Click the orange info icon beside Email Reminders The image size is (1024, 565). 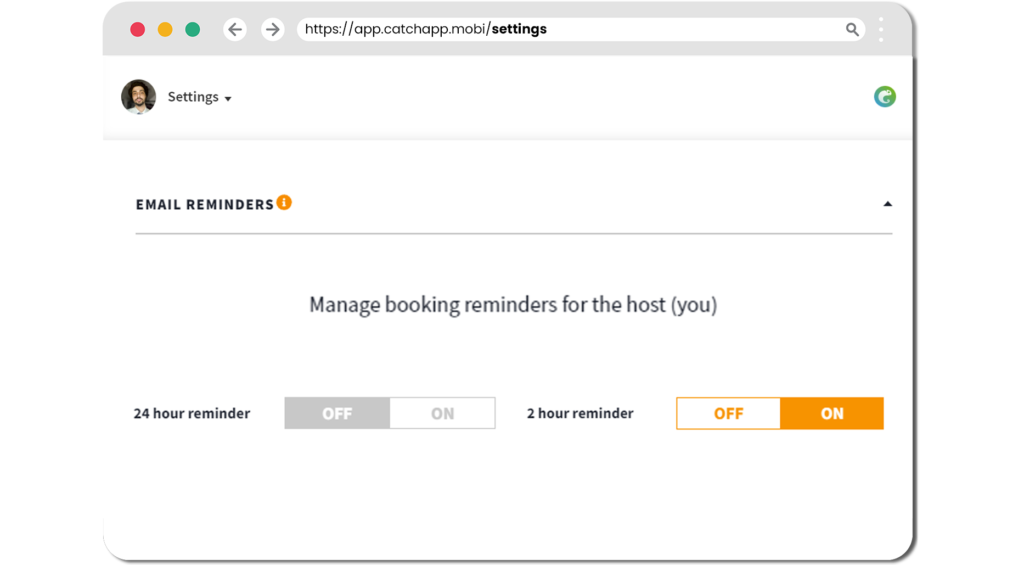coord(284,202)
